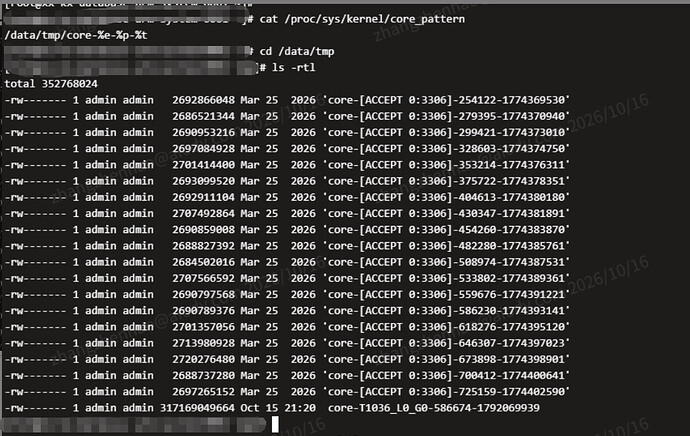Screen dimensions: 690x436
Task: Select file size value 2701357056
Action: pyautogui.click(x=203, y=327)
